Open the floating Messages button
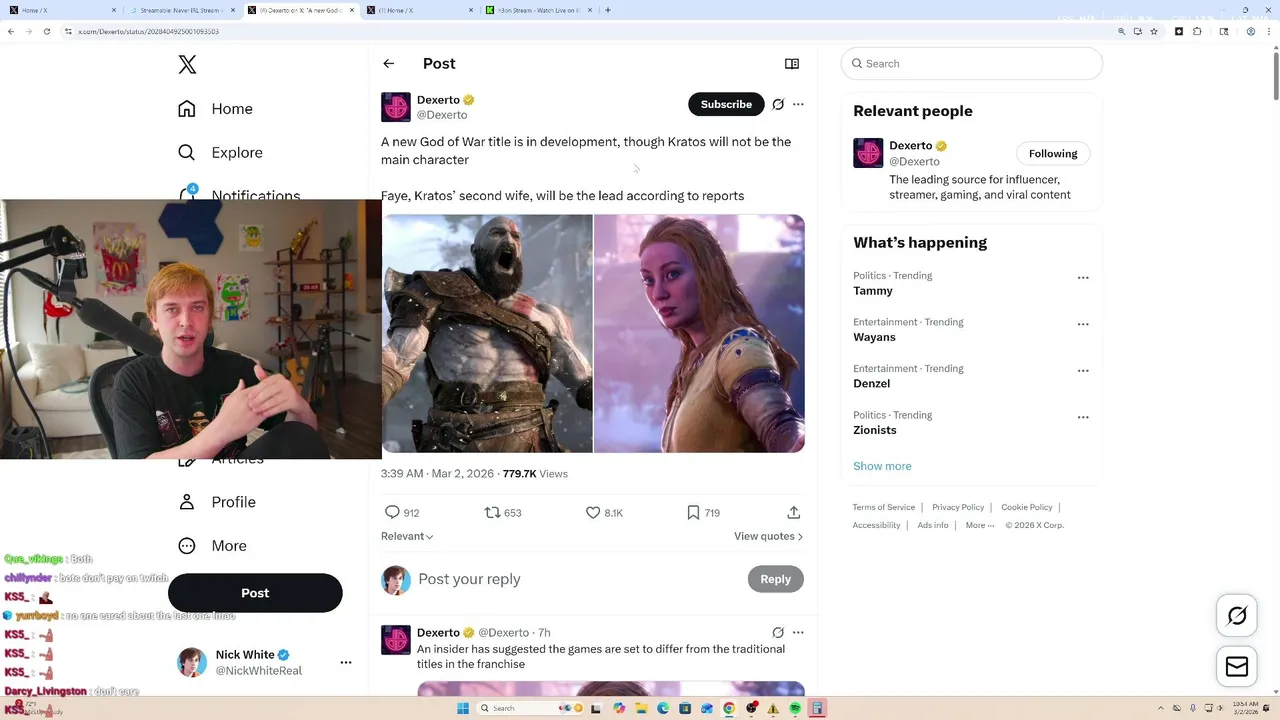This screenshot has height=720, width=1280. click(1237, 667)
